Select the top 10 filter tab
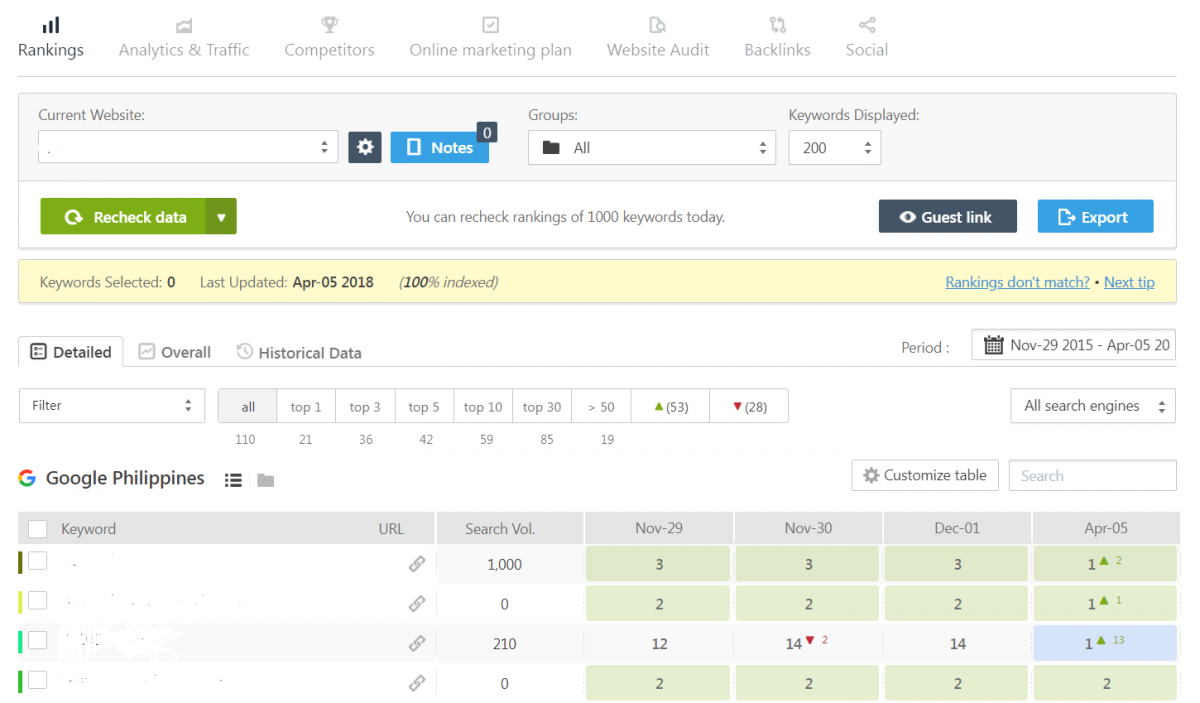1200x703 pixels. (x=483, y=407)
